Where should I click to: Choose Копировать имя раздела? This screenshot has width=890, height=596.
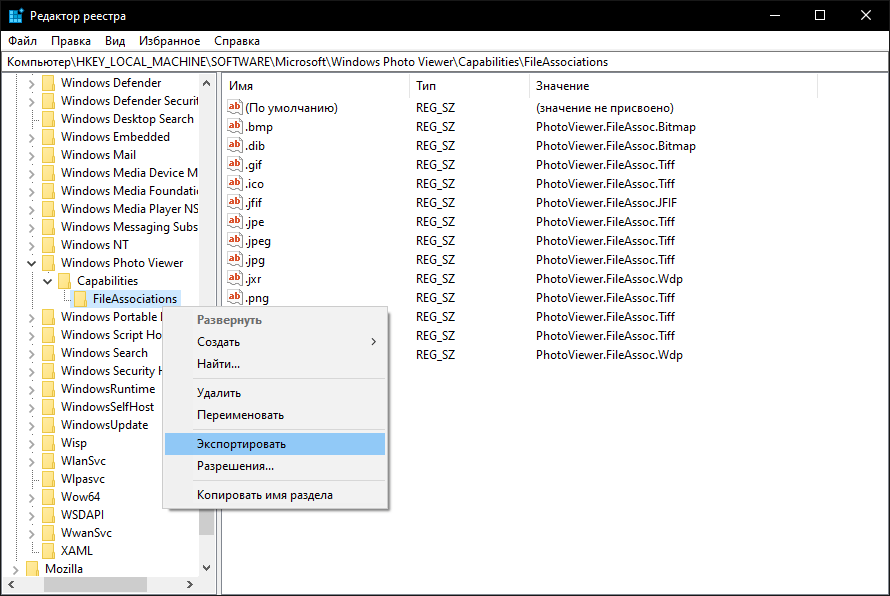[275, 495]
